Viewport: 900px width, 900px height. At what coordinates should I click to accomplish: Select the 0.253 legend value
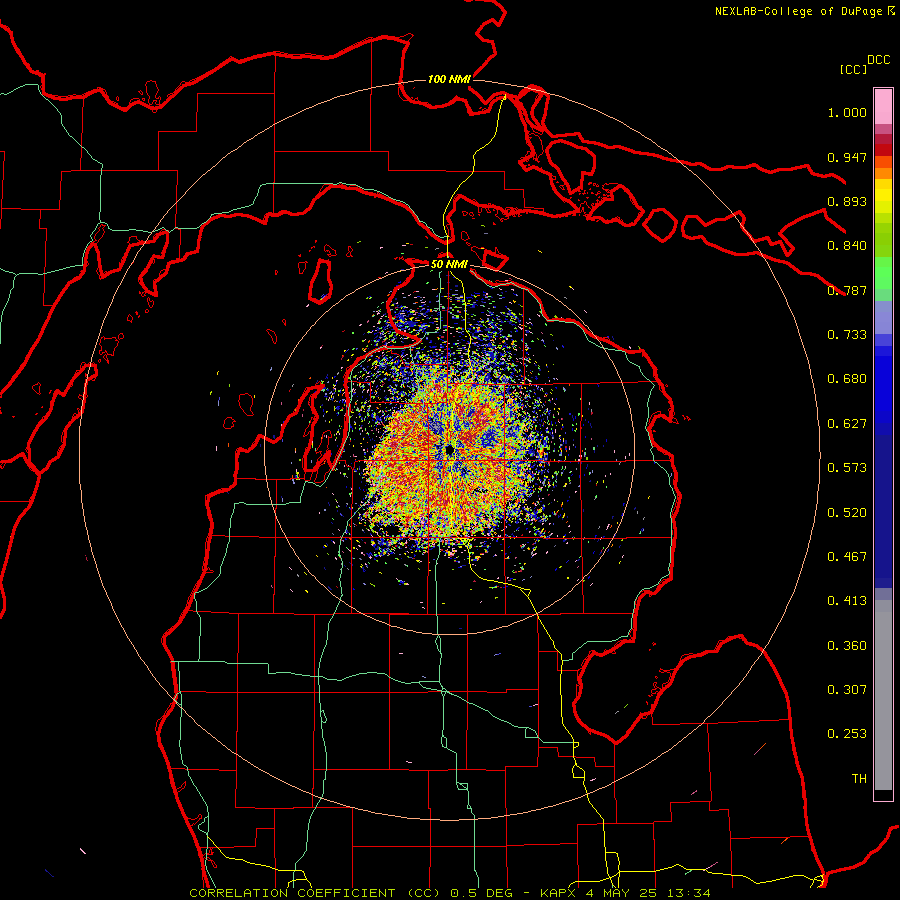coord(847,734)
